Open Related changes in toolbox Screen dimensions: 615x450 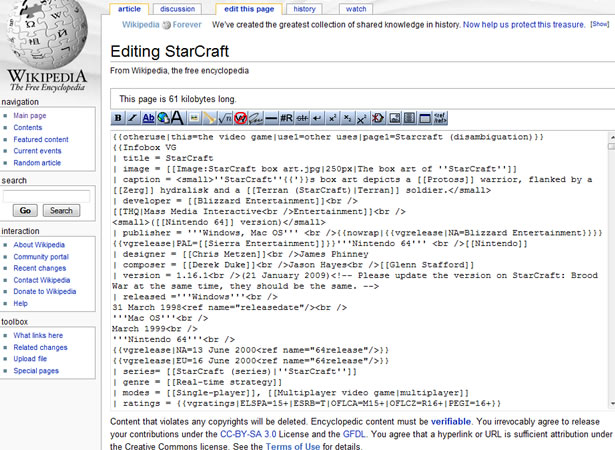(x=40, y=347)
